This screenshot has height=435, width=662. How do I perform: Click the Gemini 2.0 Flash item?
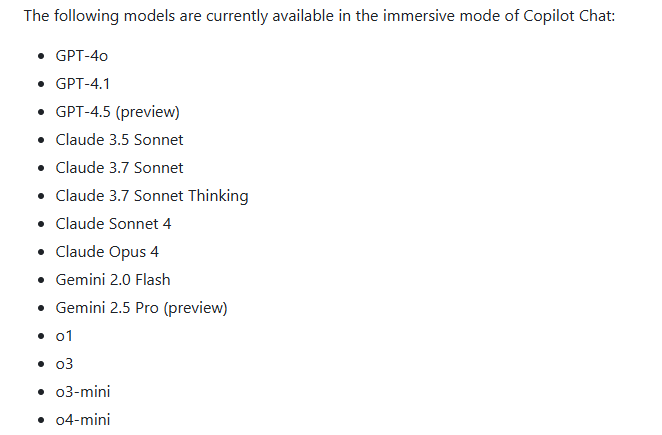pos(113,280)
